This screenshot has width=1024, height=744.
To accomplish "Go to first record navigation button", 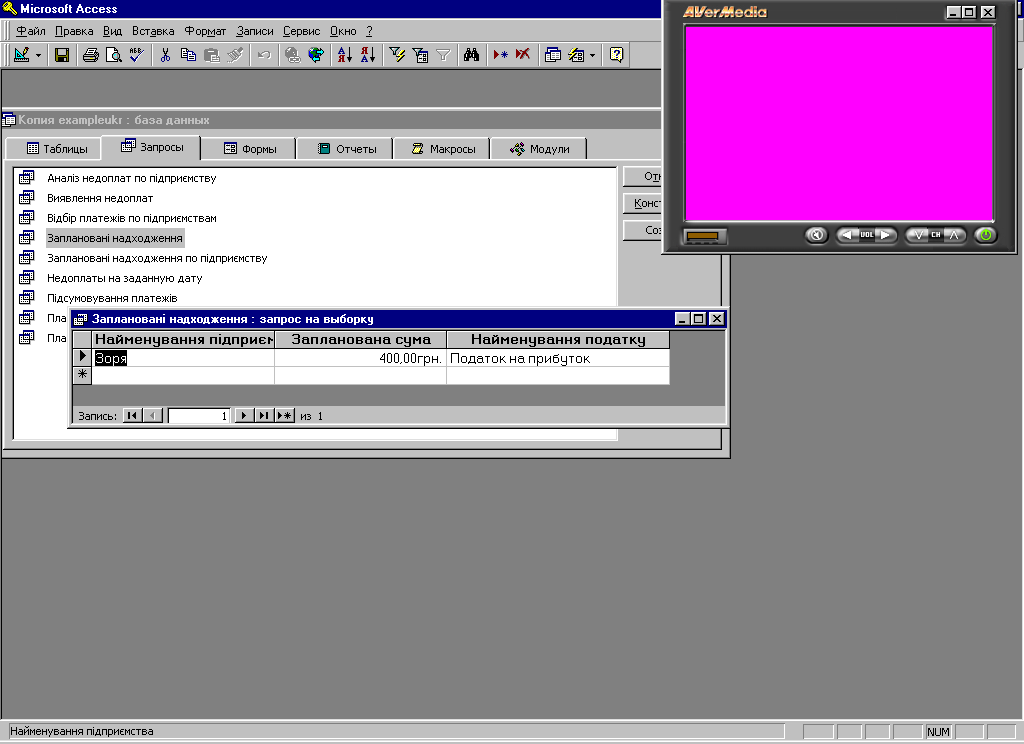I will coord(133,415).
